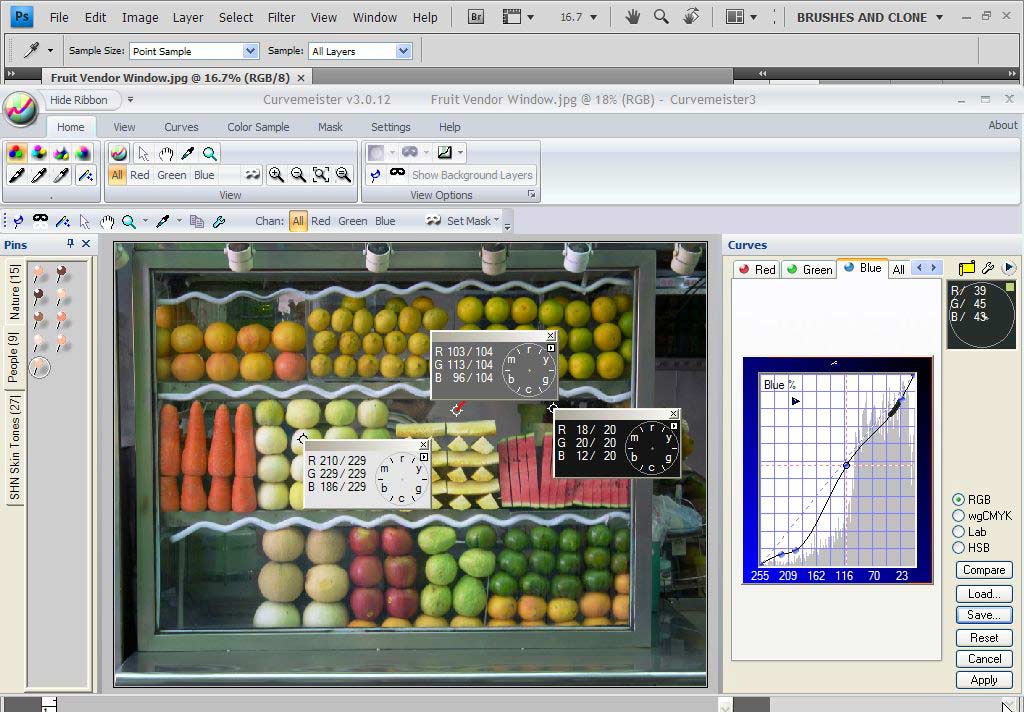Screen dimensions: 1024x712
Task: Open the eyedropper tool preset picker arrow
Action: pyautogui.click(x=50, y=50)
